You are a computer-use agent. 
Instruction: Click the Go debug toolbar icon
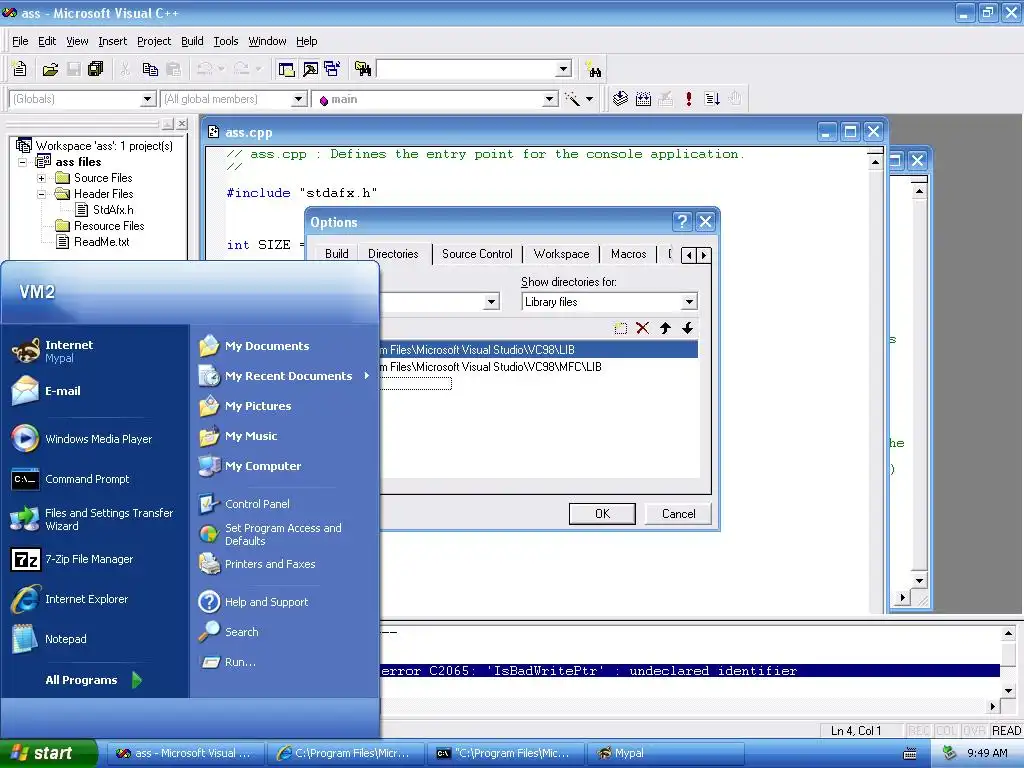click(712, 99)
